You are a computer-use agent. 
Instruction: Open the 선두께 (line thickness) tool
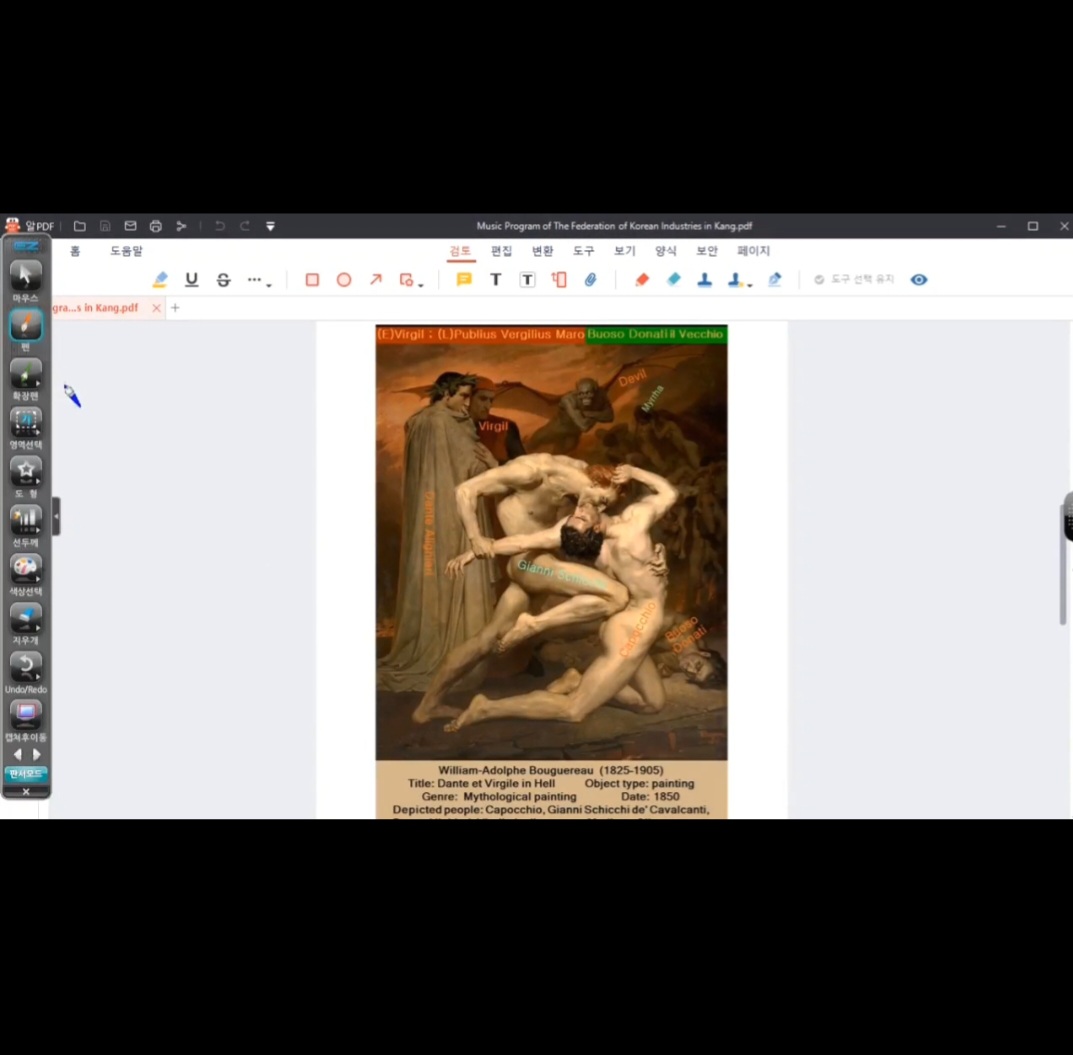click(x=25, y=526)
